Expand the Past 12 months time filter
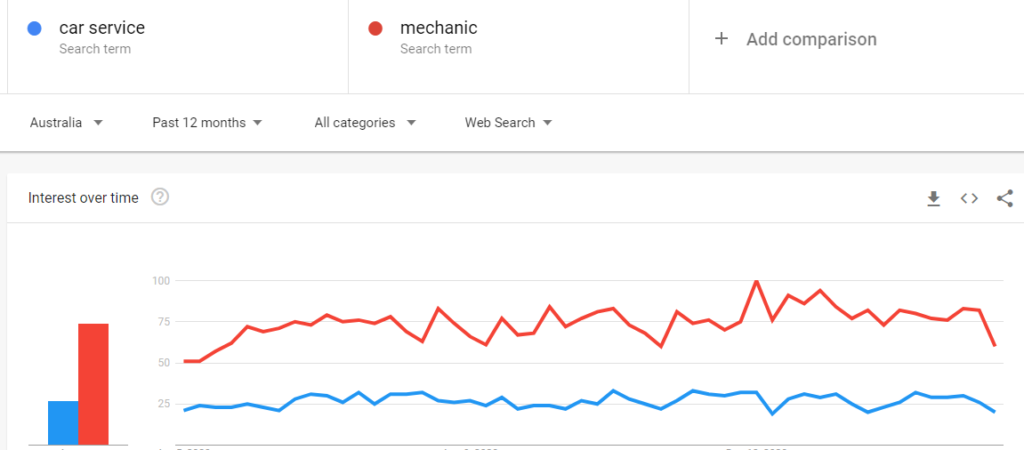The image size is (1024, 450). pos(207,123)
